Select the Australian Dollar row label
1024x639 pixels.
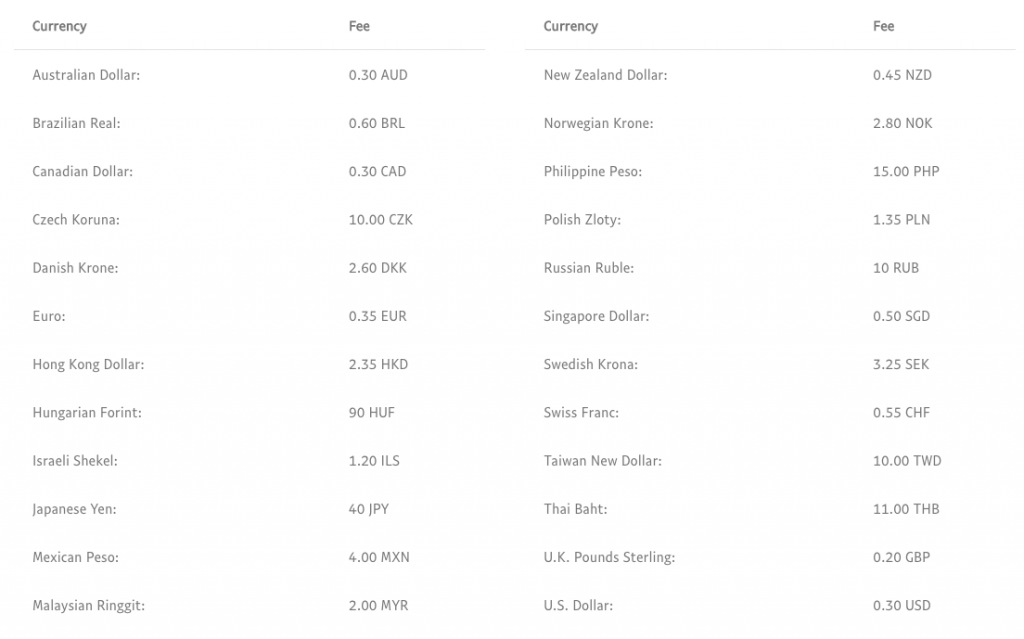[x=86, y=75]
